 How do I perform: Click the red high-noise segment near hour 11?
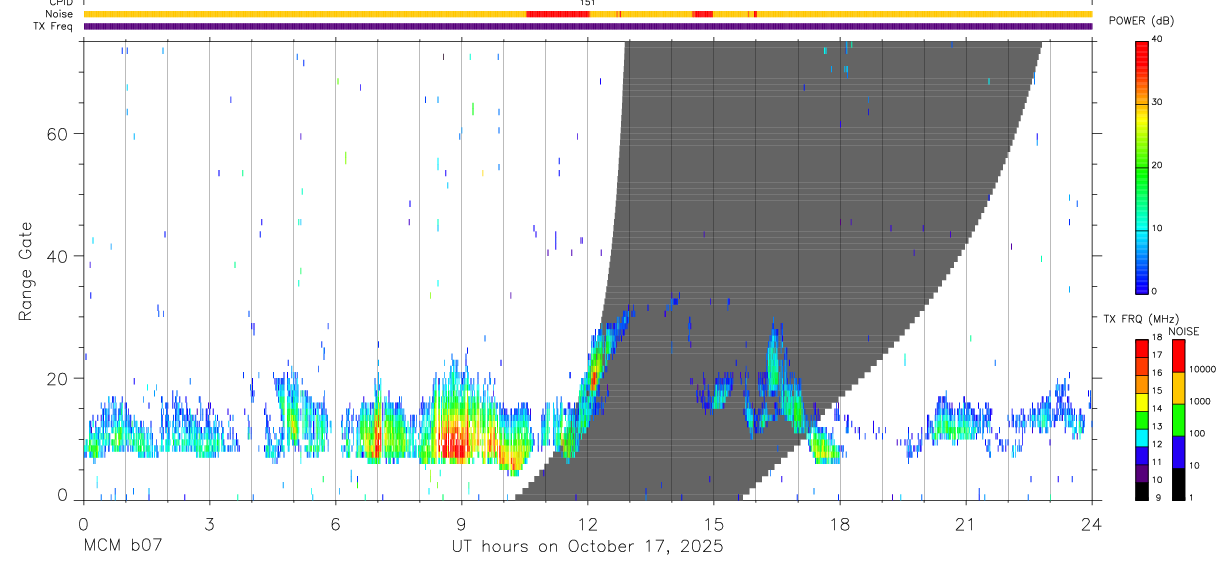coord(557,14)
